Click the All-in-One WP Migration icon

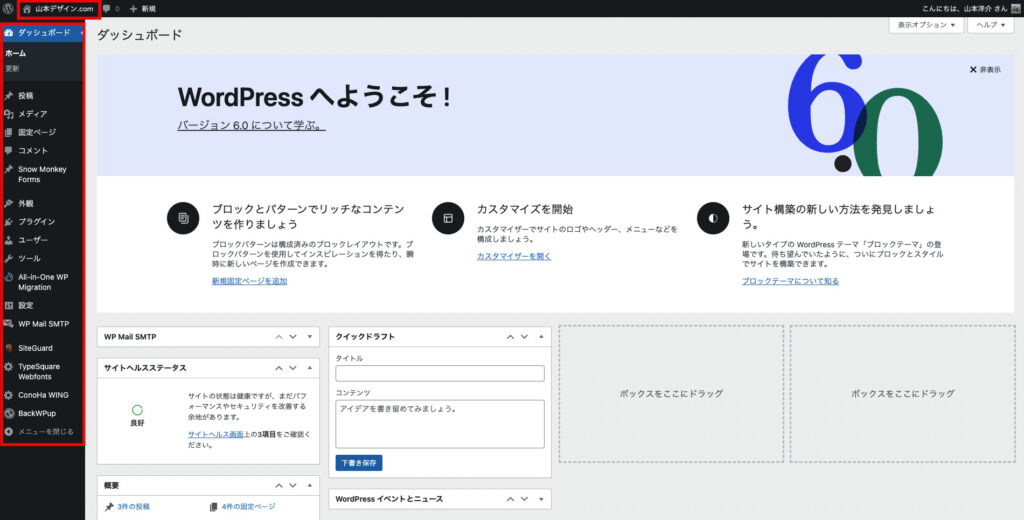pyautogui.click(x=8, y=277)
